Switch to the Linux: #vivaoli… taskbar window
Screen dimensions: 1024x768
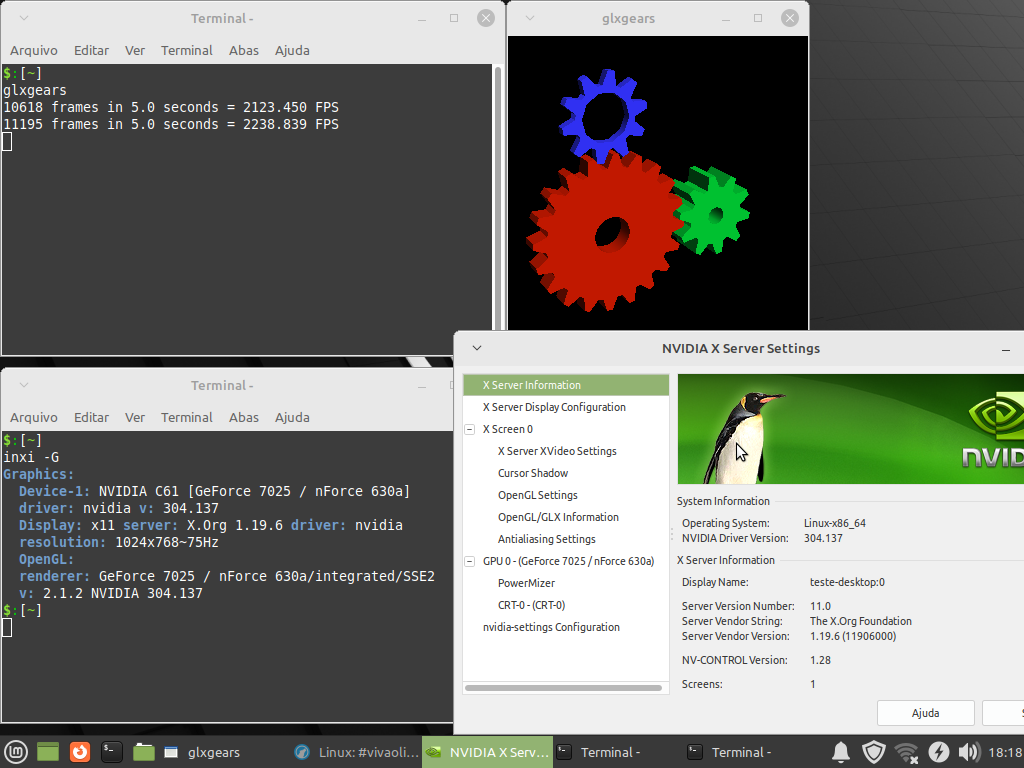coord(356,752)
